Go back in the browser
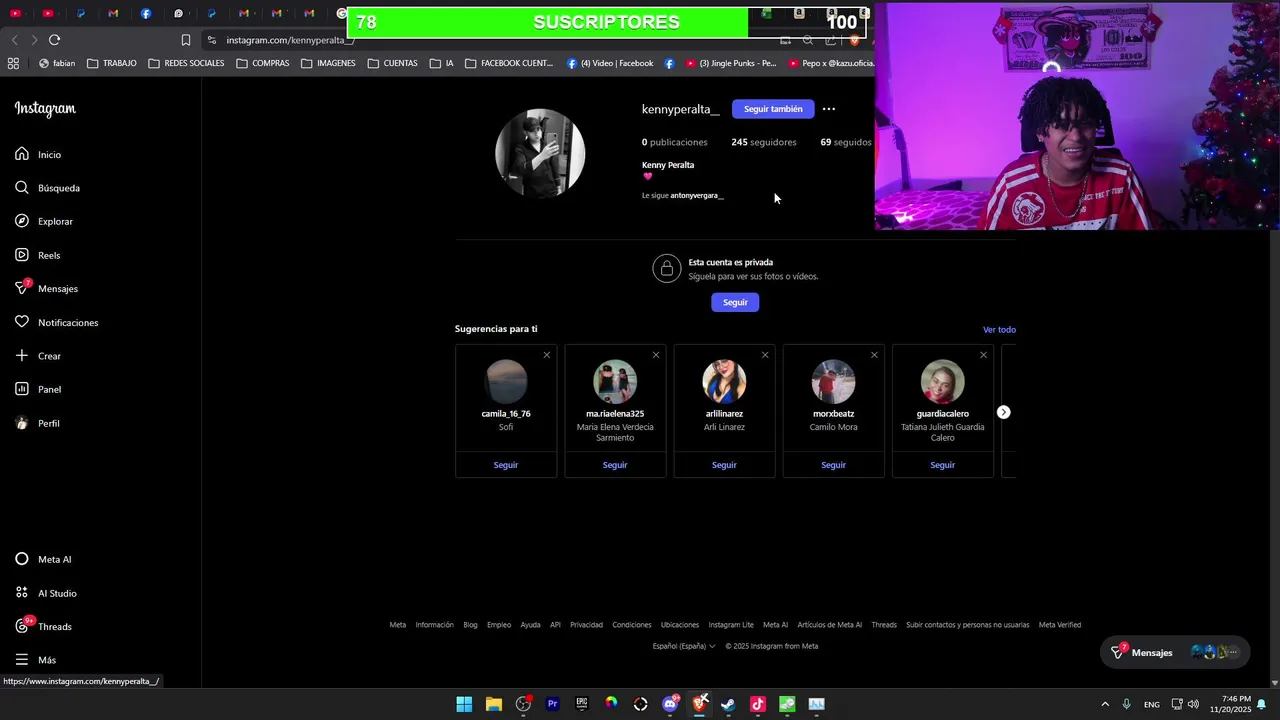Viewport: 1280px width, 720px height. (x=14, y=40)
